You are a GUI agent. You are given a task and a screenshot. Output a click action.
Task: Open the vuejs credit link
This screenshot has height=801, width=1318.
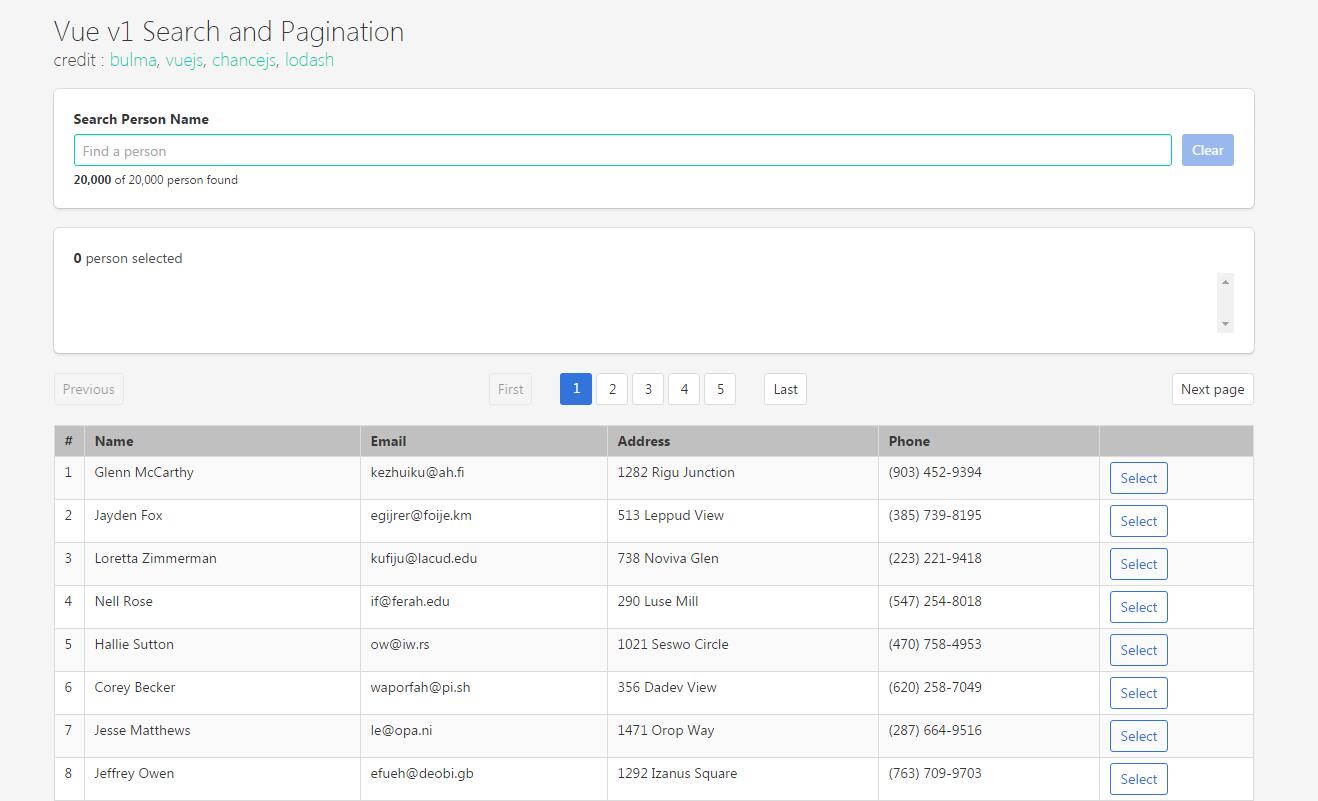point(186,60)
